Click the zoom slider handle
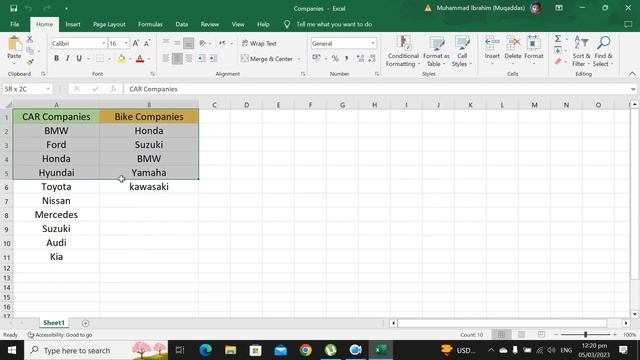Screen dimensions: 640x360 (x=585, y=335)
